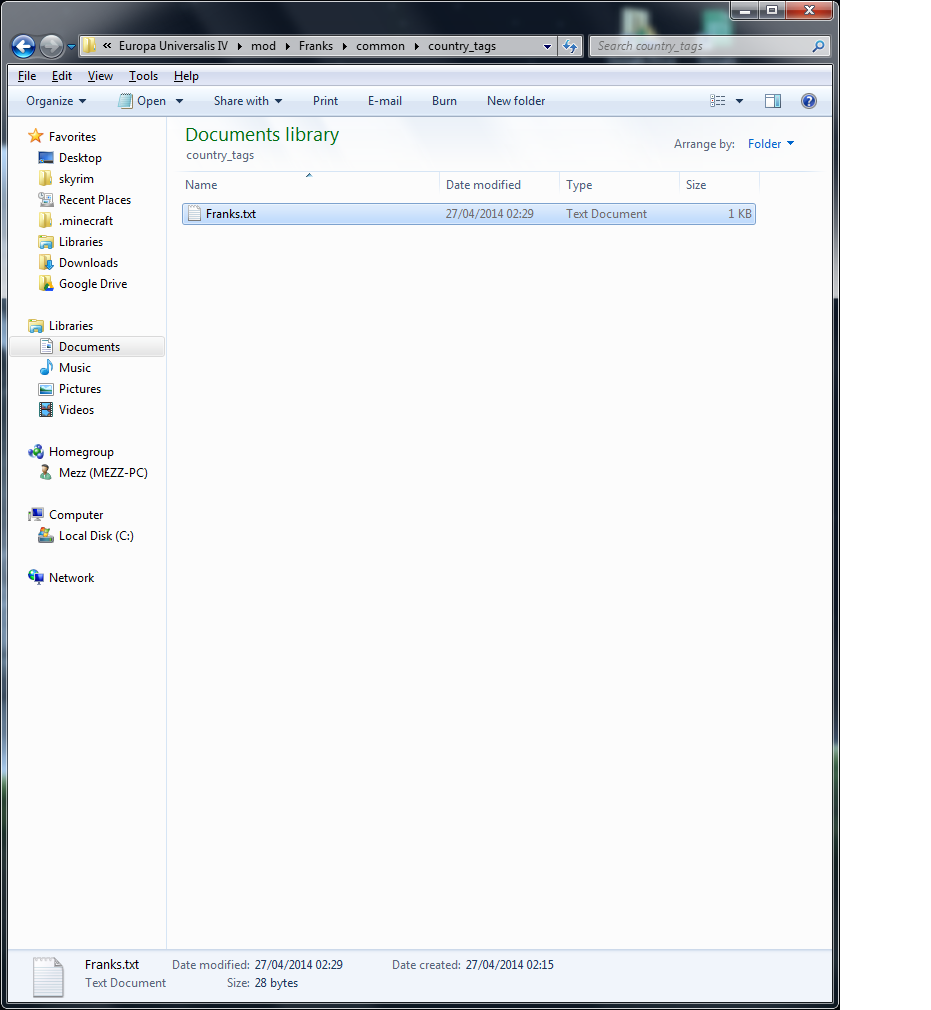This screenshot has height=1010, width=931.
Task: Open the Organize dropdown
Action: (x=56, y=101)
